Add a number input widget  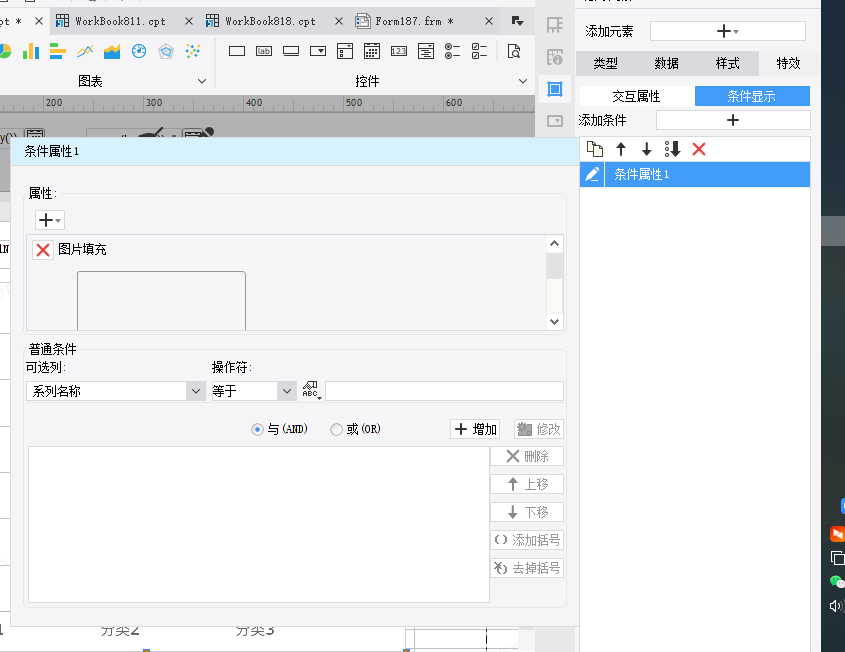click(399, 51)
